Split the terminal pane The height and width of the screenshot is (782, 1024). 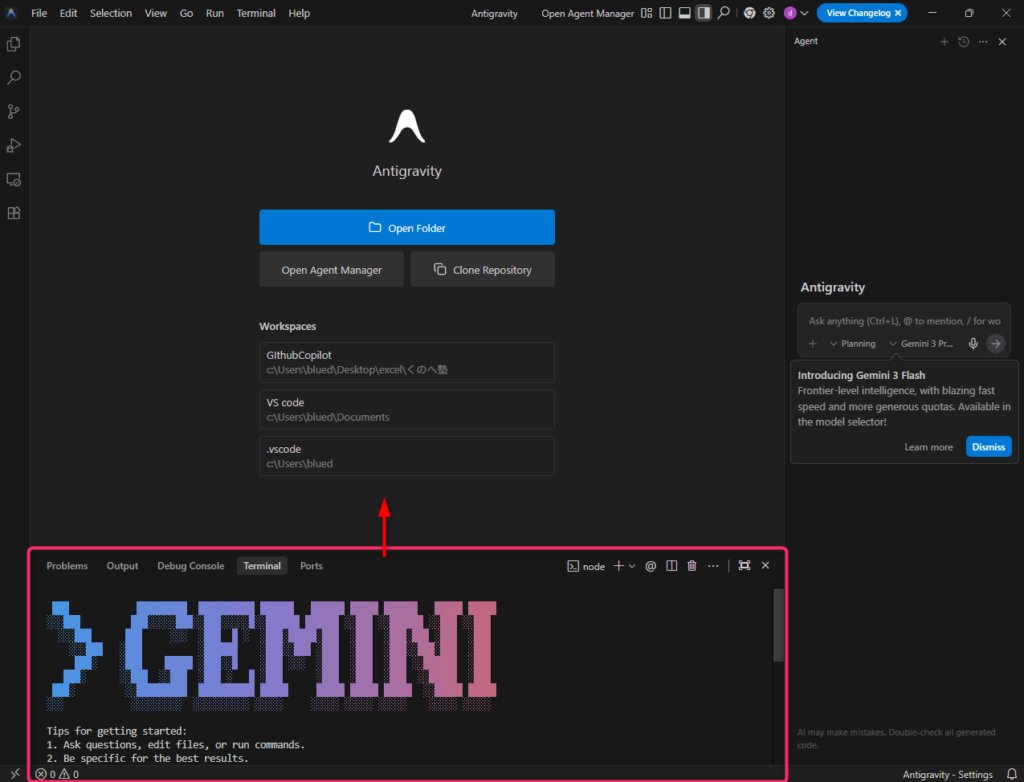point(671,566)
